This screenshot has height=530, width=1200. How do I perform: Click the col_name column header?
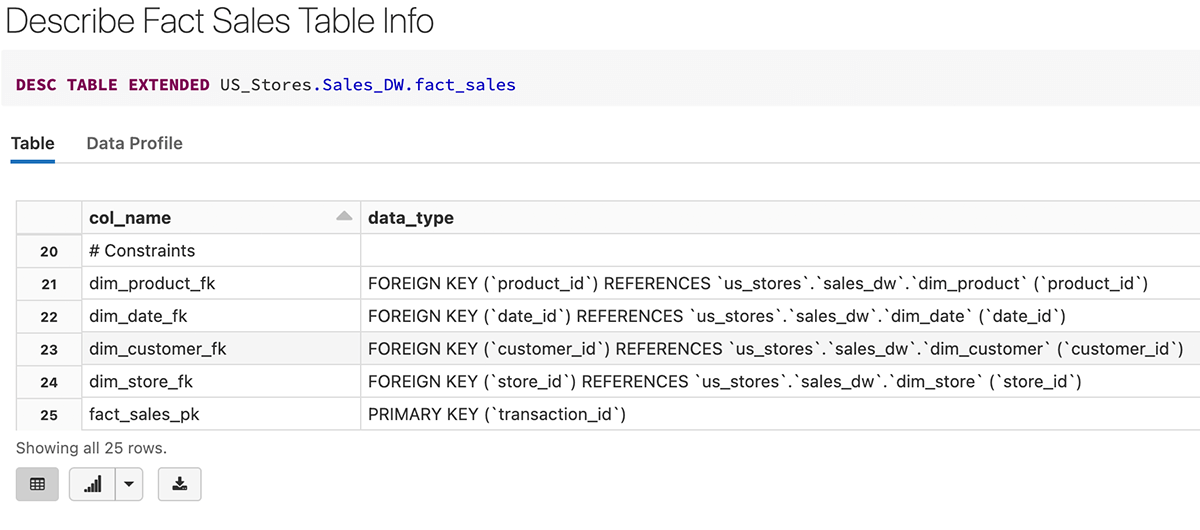(x=130, y=218)
